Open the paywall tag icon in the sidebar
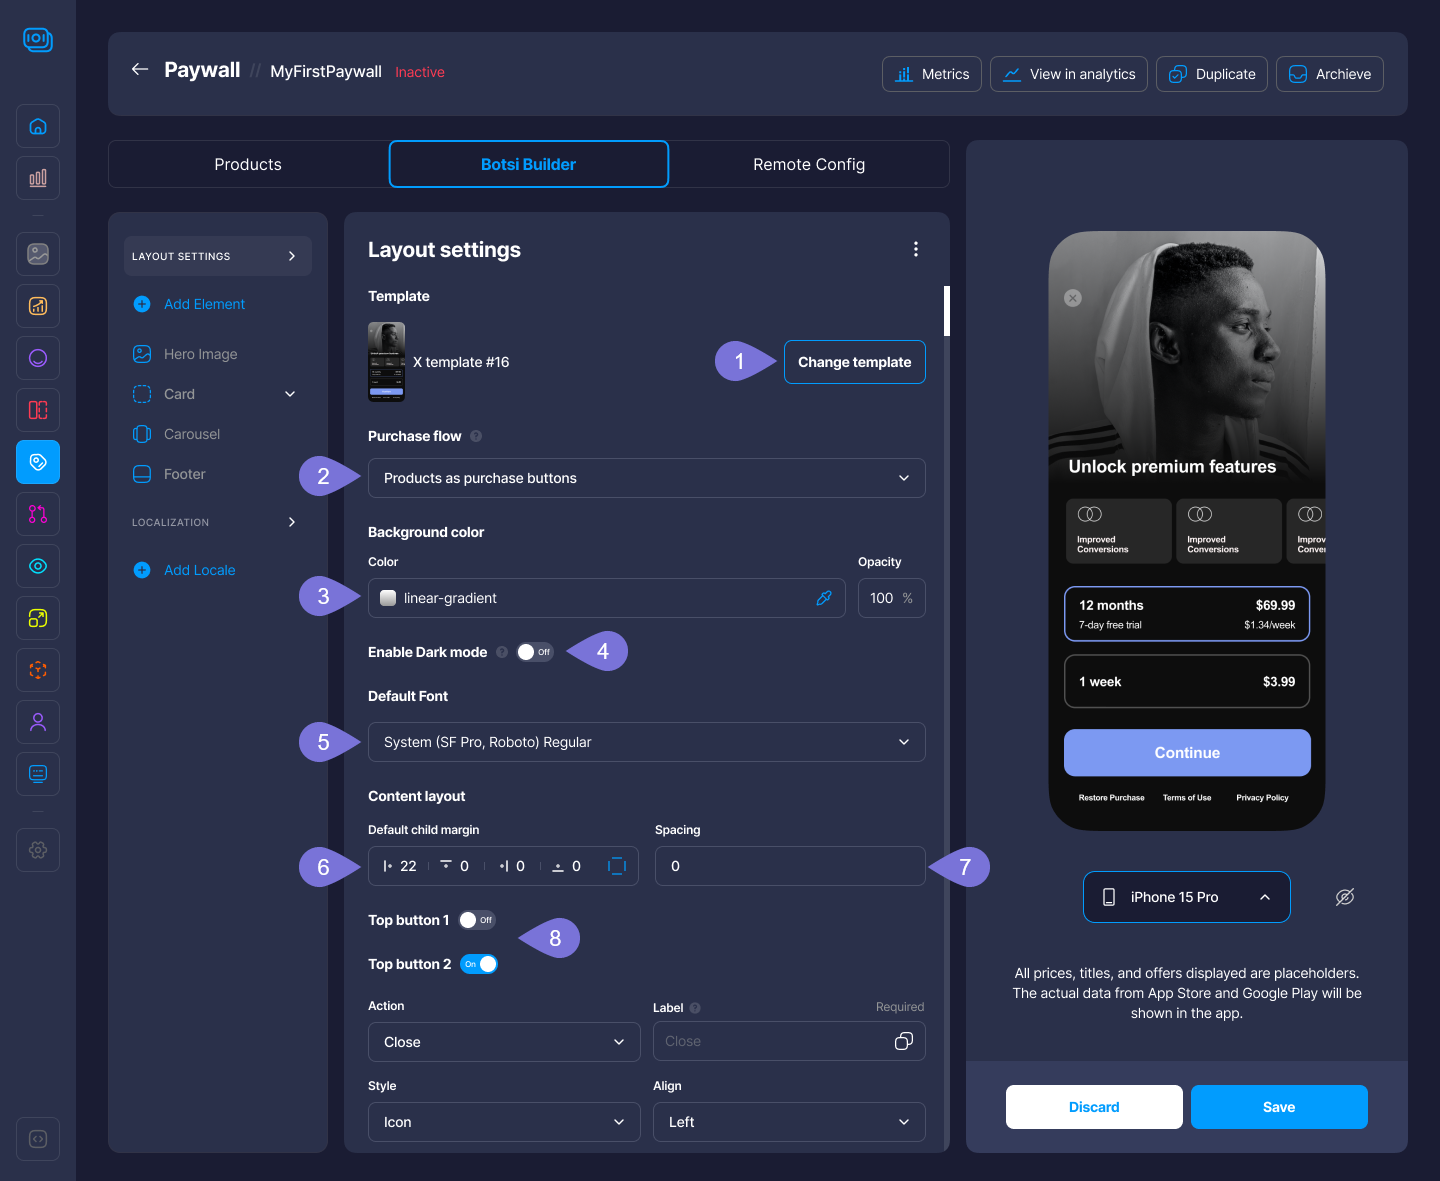This screenshot has width=1440, height=1181. [x=38, y=462]
